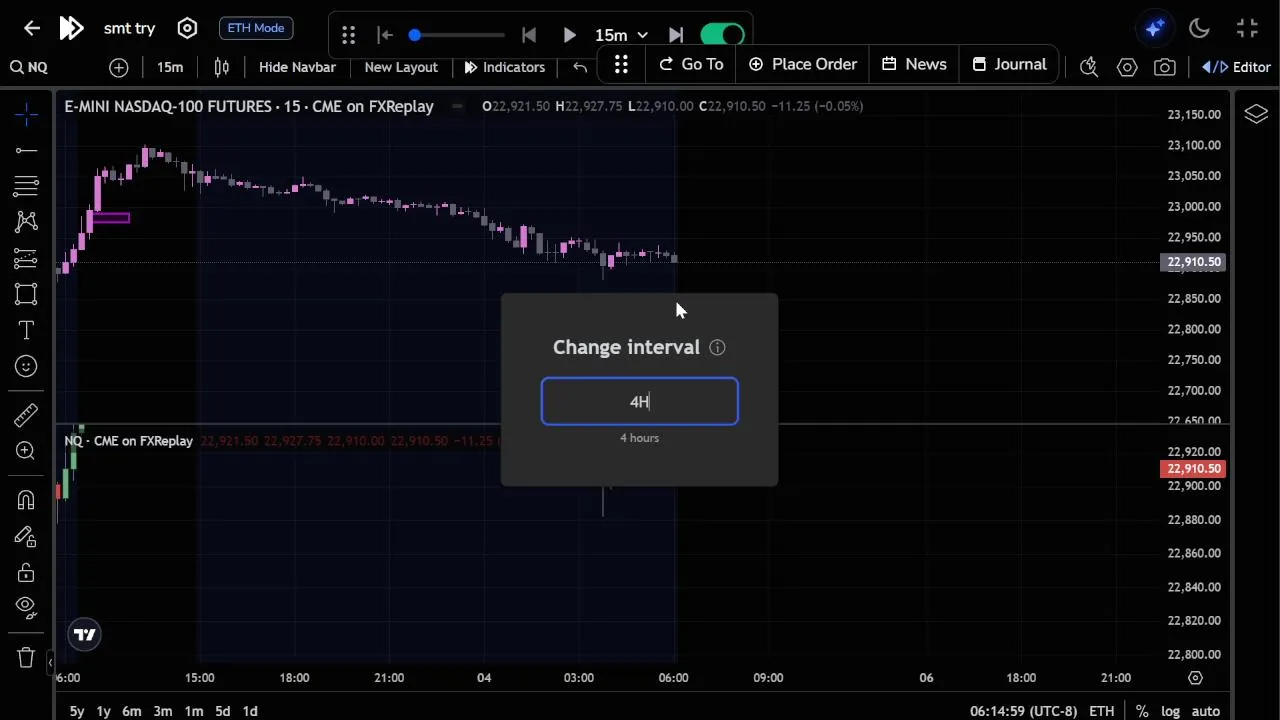Open Indicators menu
1280x720 pixels.
[505, 67]
